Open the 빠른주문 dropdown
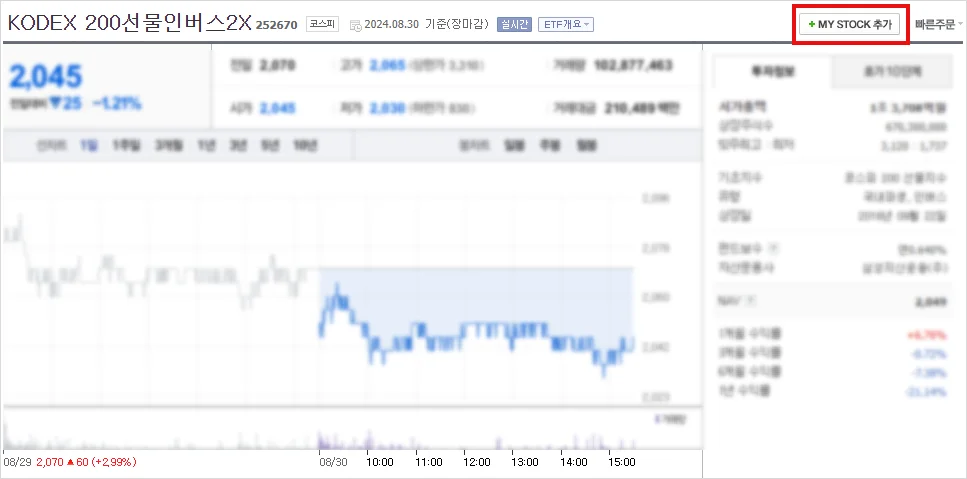 pyautogui.click(x=940, y=25)
